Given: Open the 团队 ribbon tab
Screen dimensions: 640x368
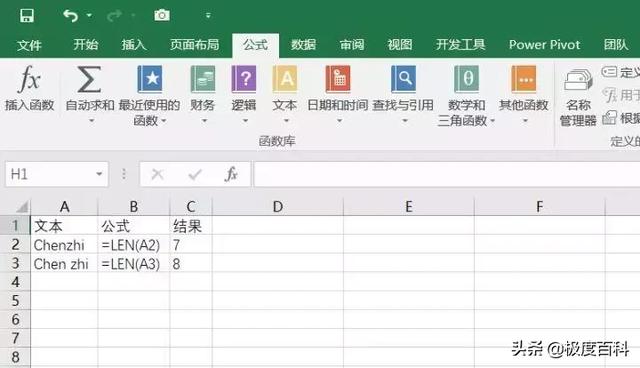Looking at the screenshot, I should [x=616, y=44].
